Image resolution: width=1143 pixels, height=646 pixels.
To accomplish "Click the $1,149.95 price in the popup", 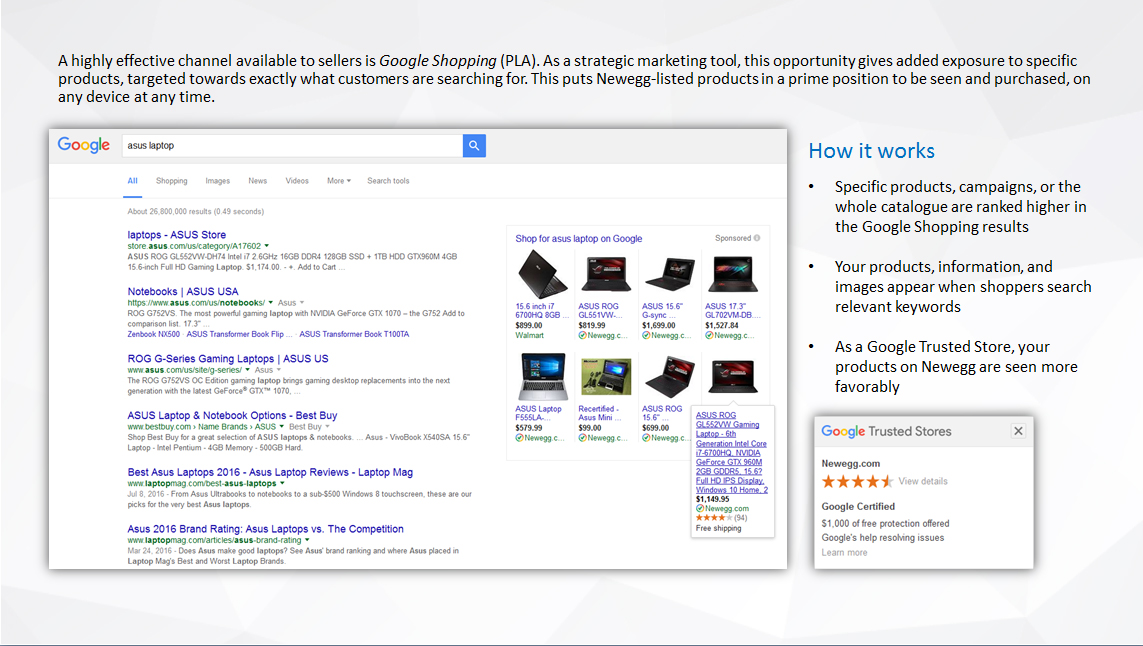I will (712, 499).
